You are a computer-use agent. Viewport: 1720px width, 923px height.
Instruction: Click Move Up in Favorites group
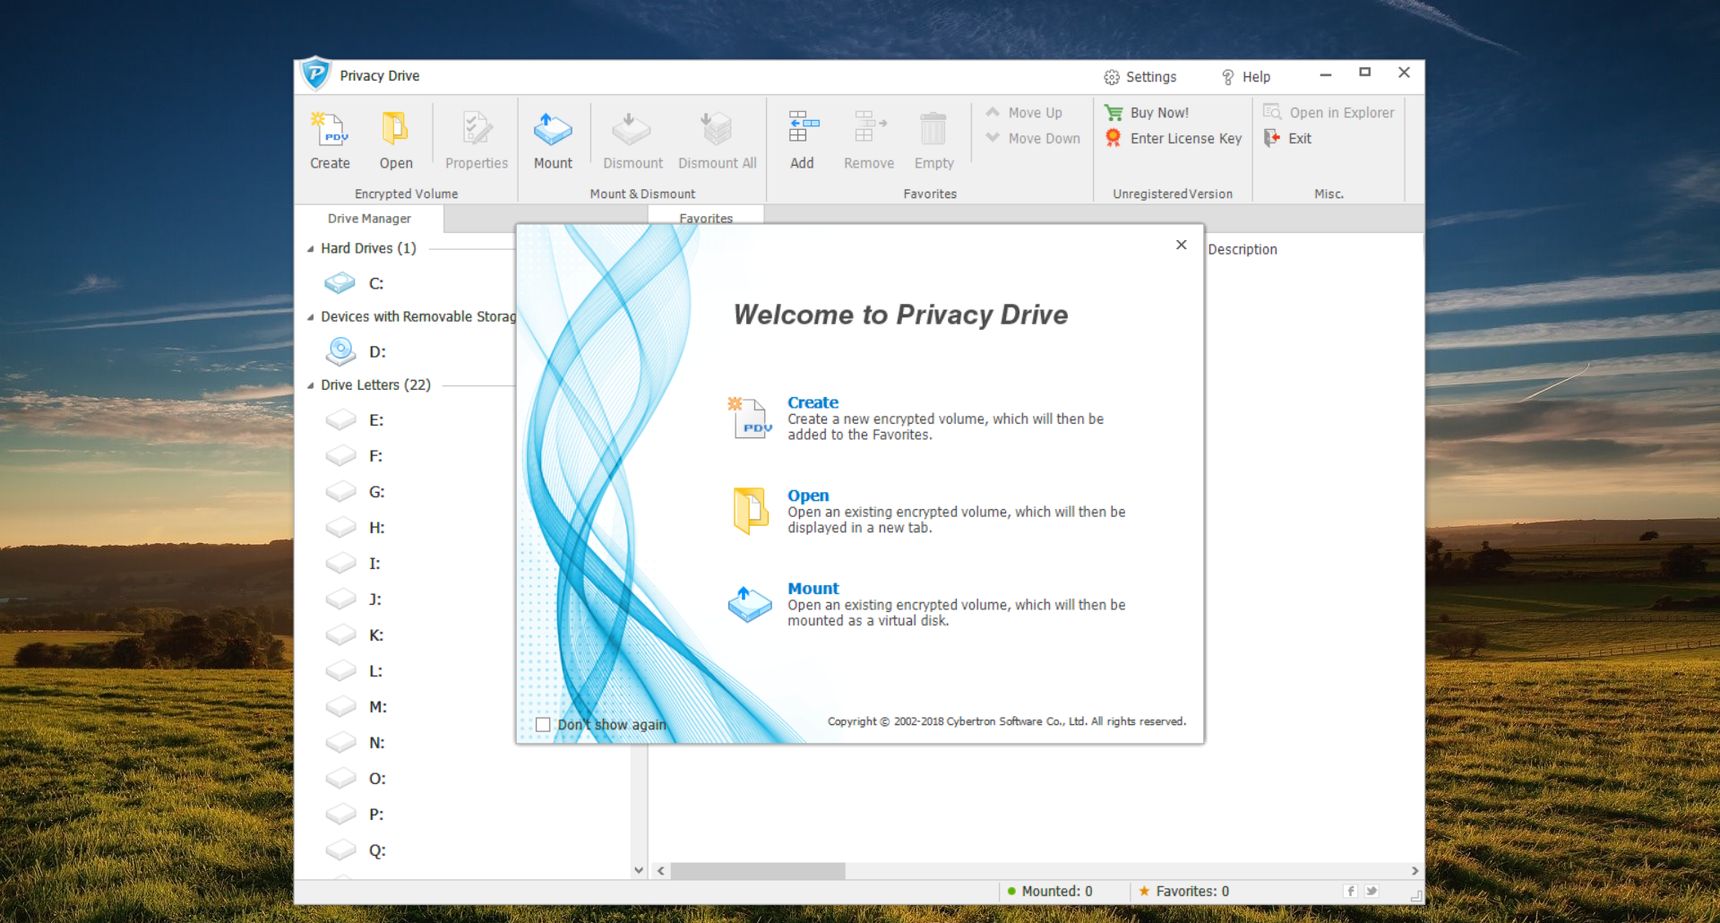coord(1024,113)
